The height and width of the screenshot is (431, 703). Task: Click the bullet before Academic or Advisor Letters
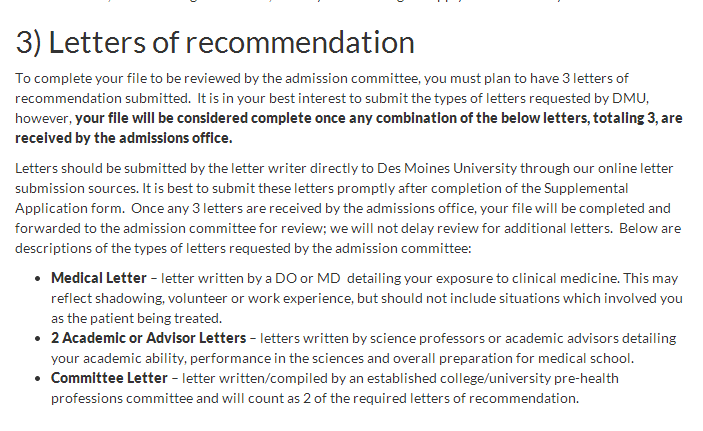point(38,339)
